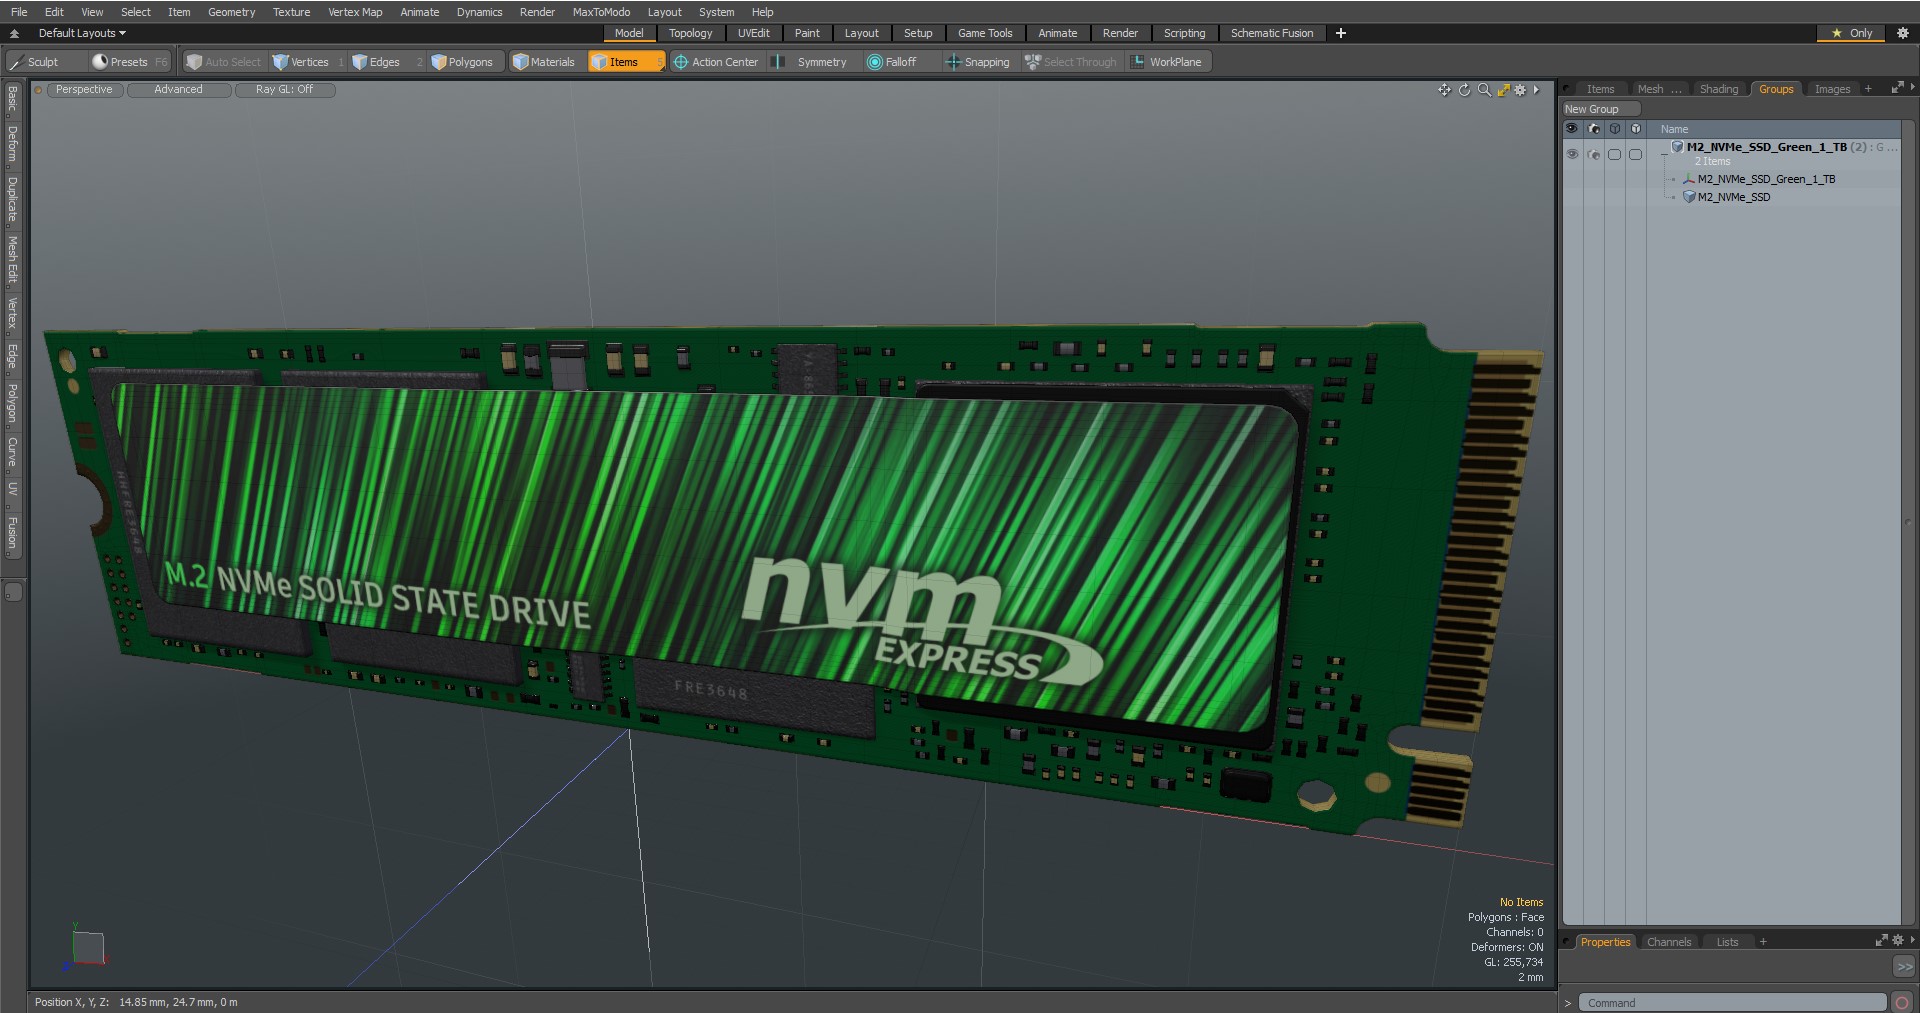The height and width of the screenshot is (1013, 1920).
Task: Toggle Auto Select mode
Action: click(x=224, y=62)
